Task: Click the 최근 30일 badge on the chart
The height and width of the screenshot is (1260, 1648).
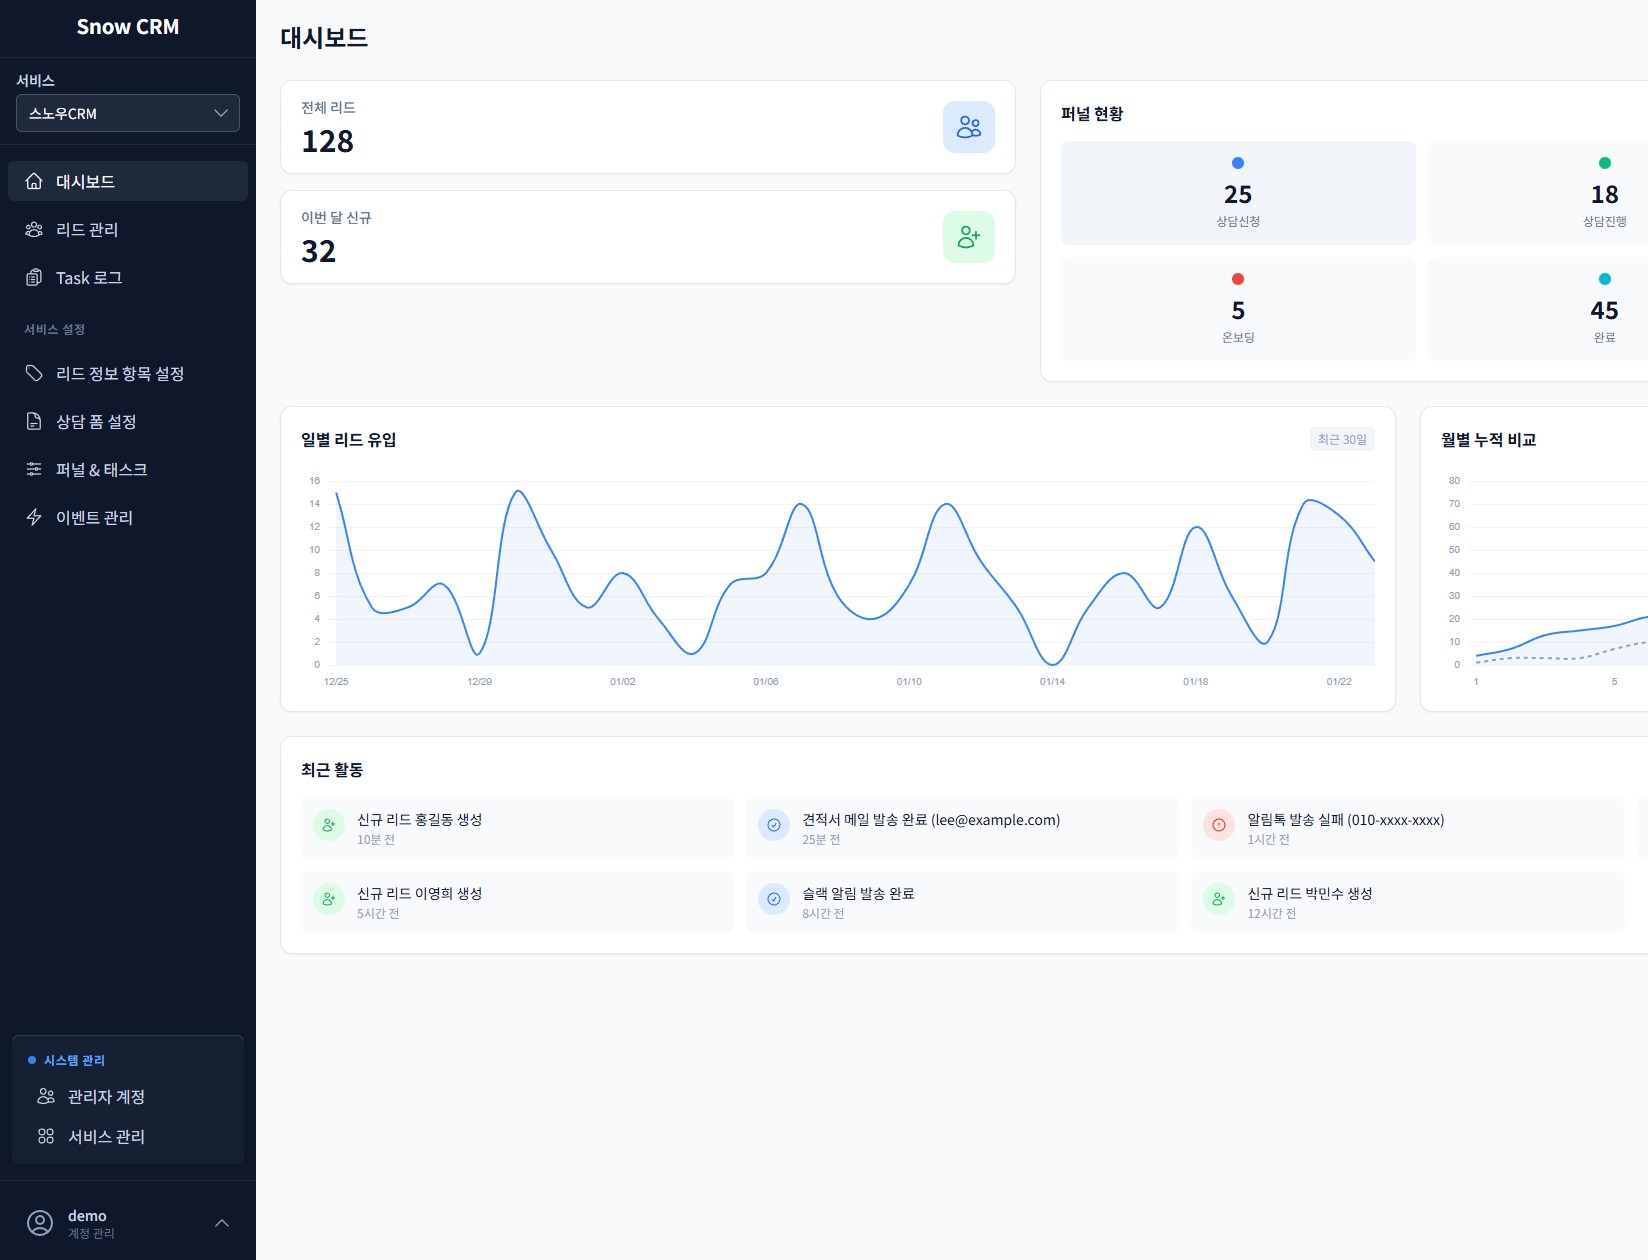Action: (1342, 439)
